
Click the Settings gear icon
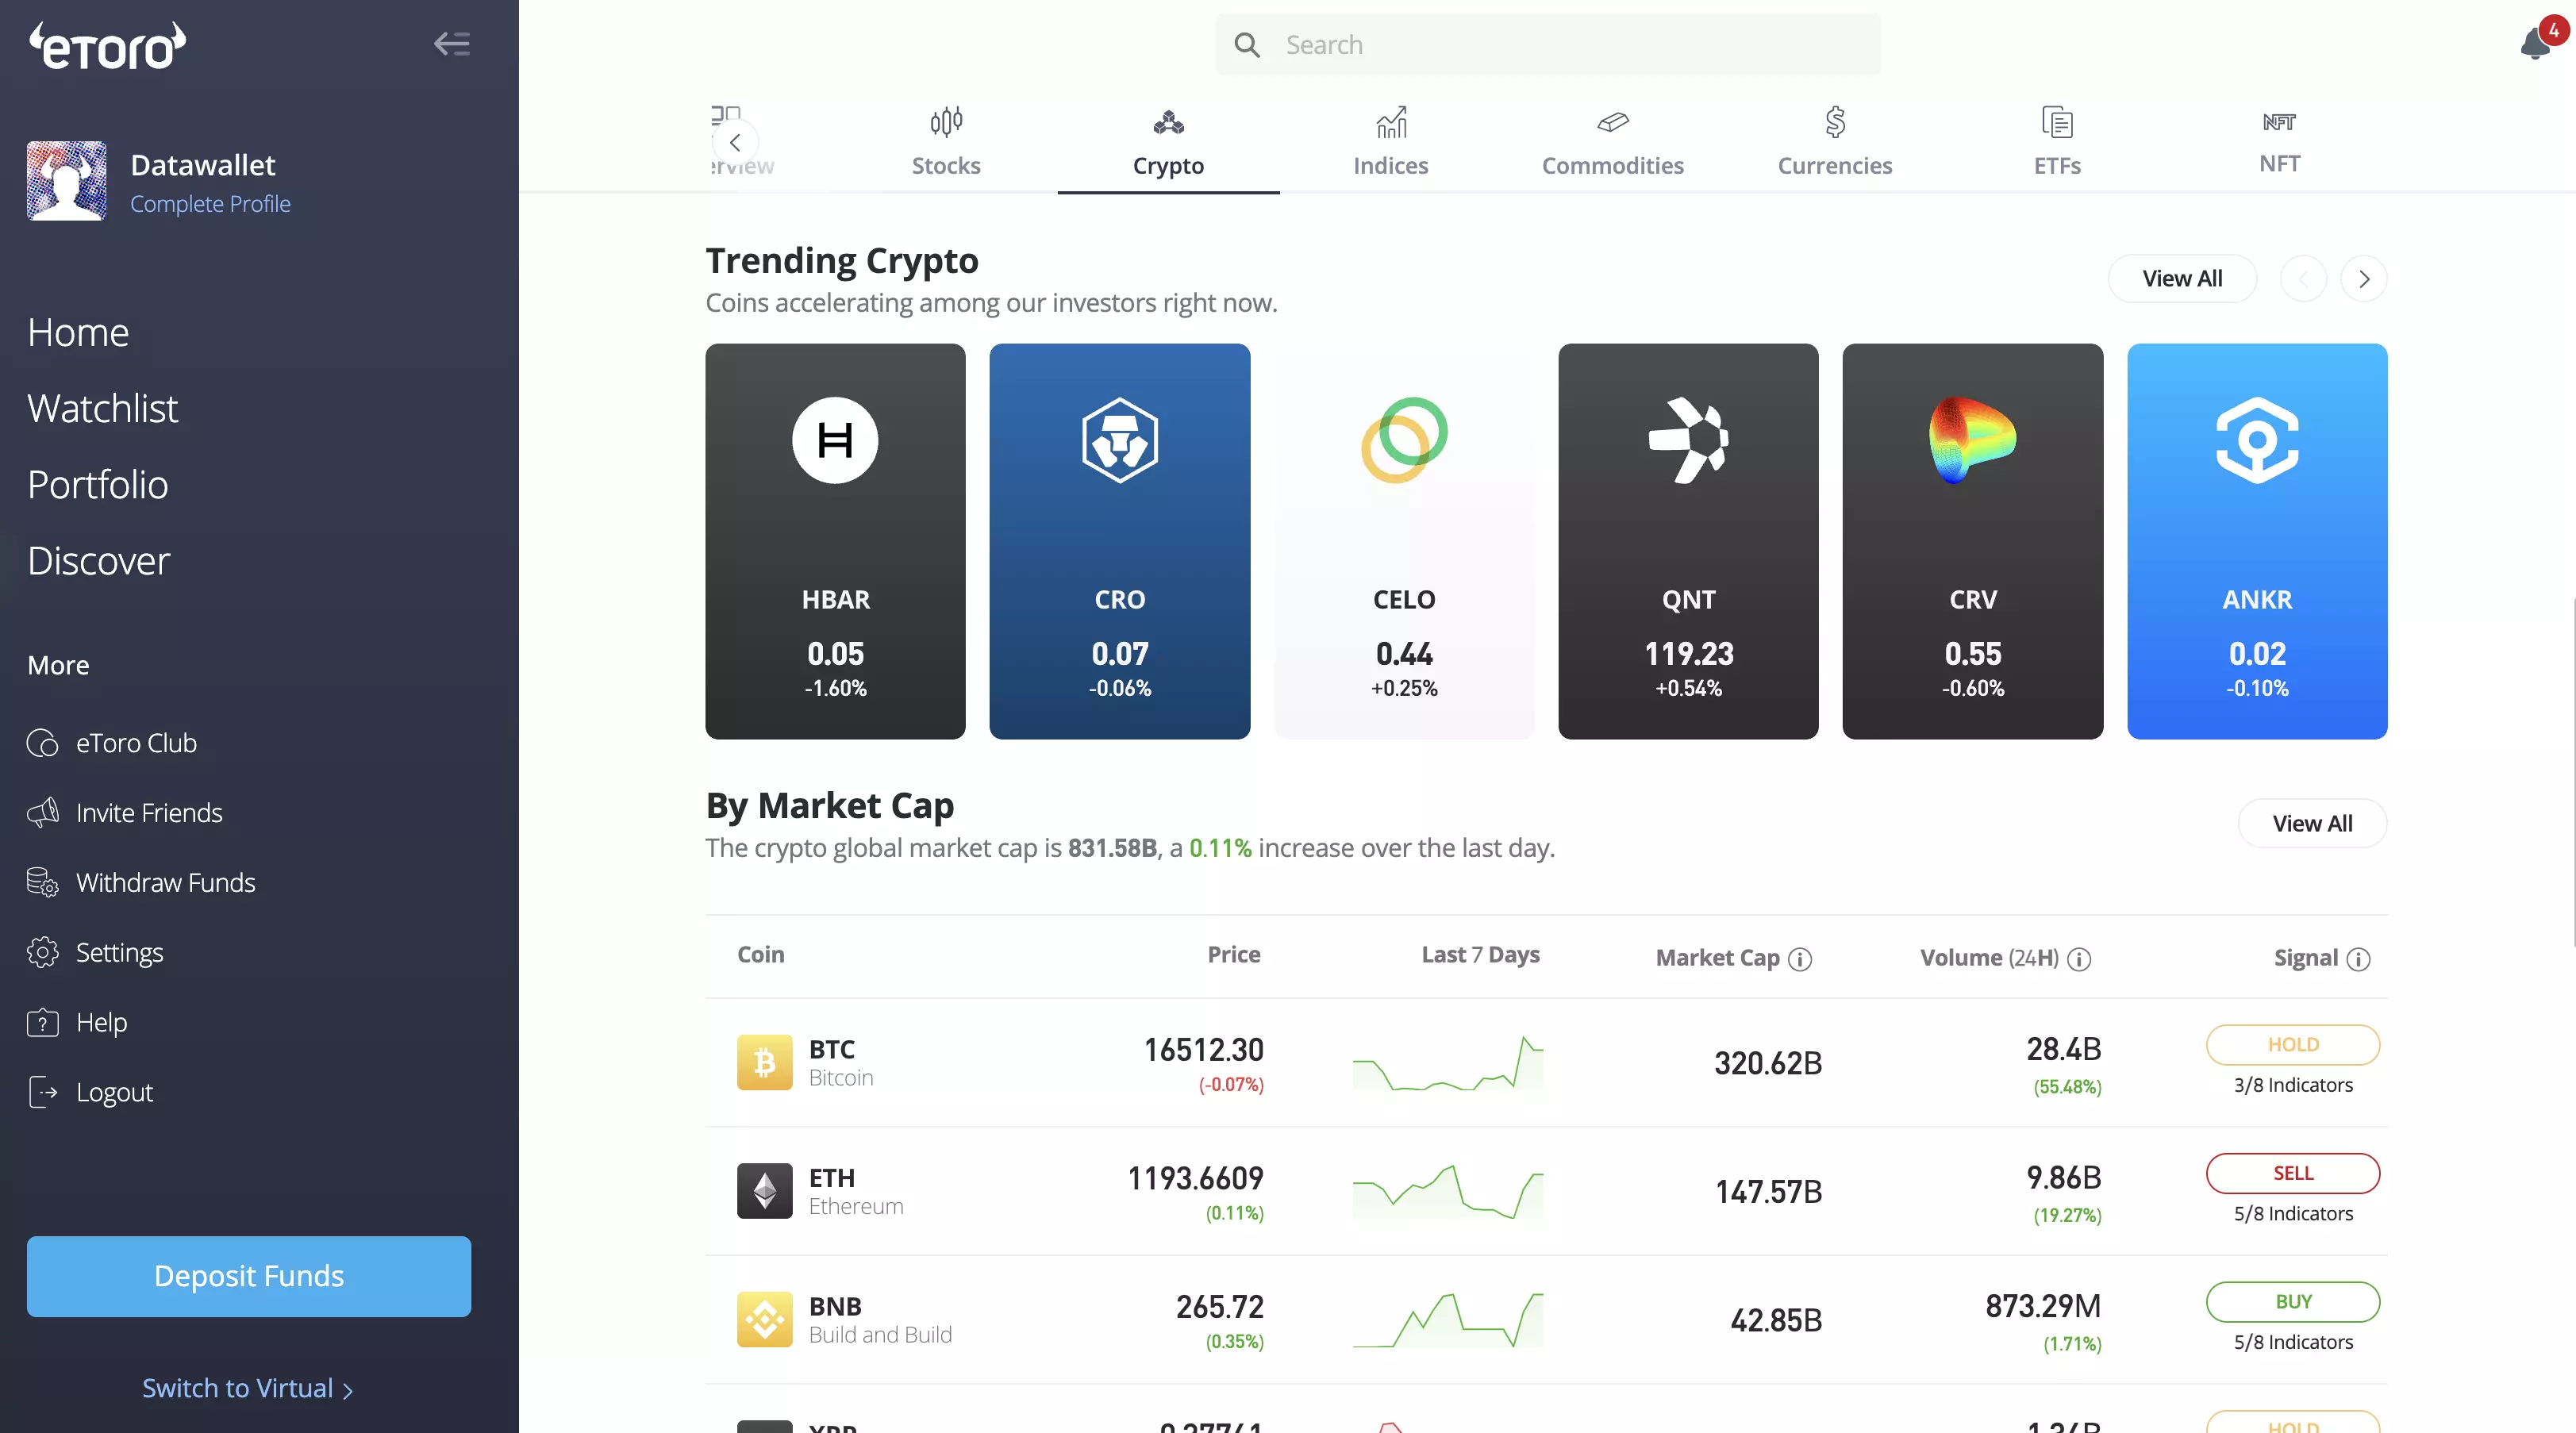[x=42, y=953]
